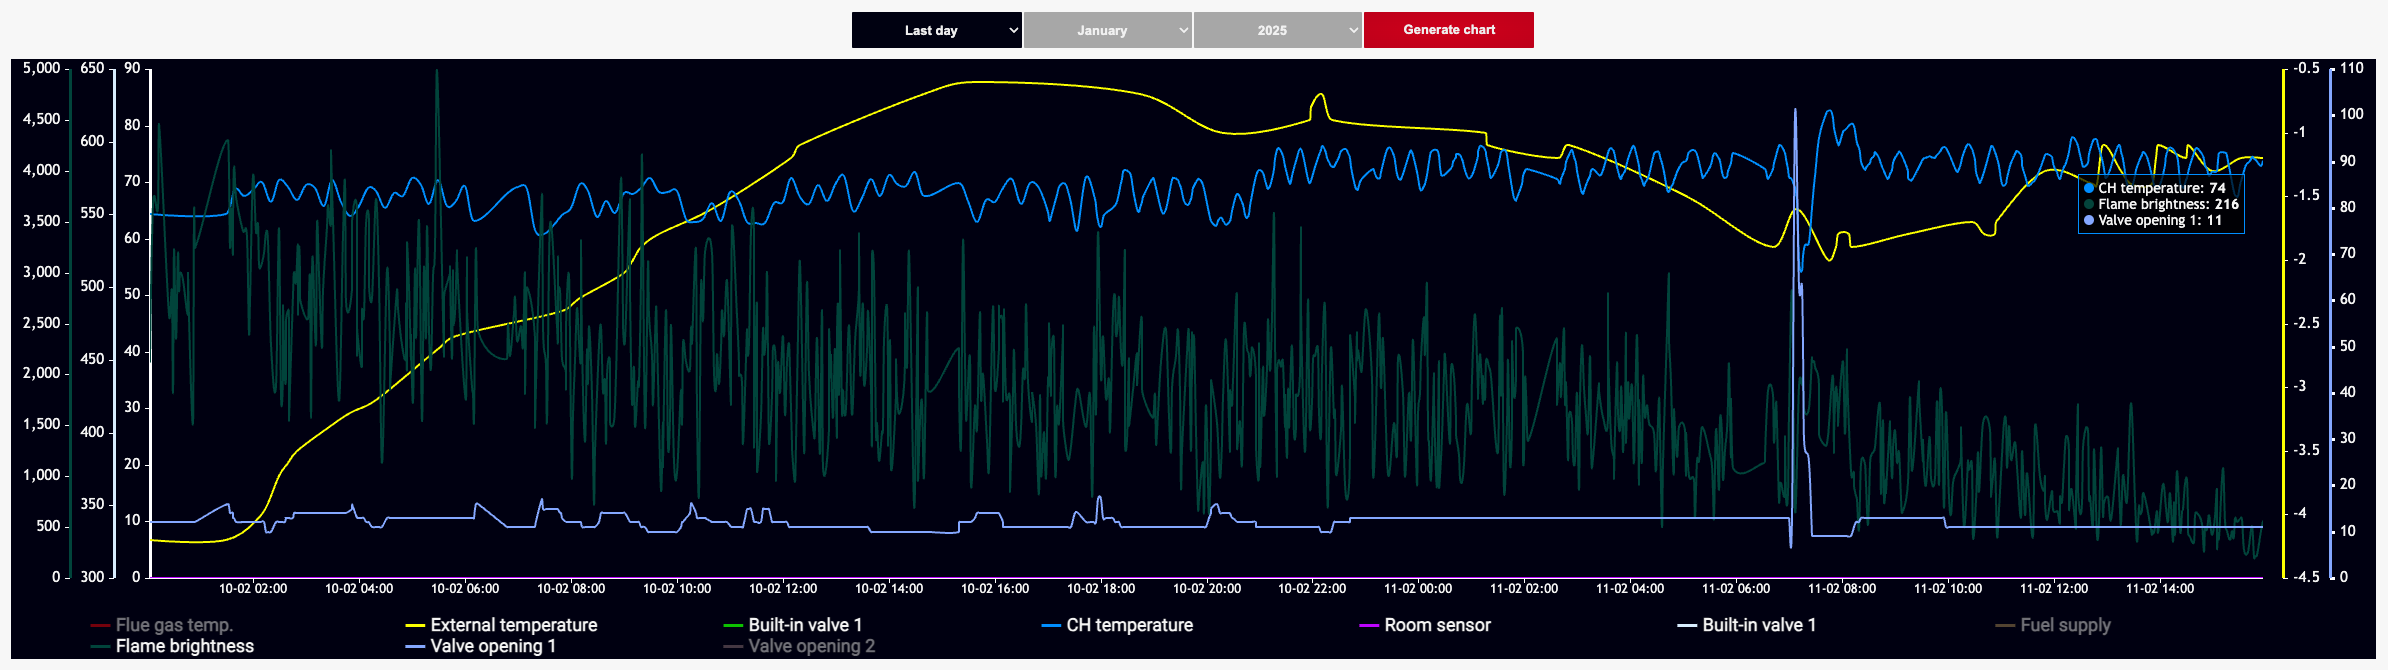
Task: Click the green Built-in valve 1 legend marker
Action: [733, 626]
